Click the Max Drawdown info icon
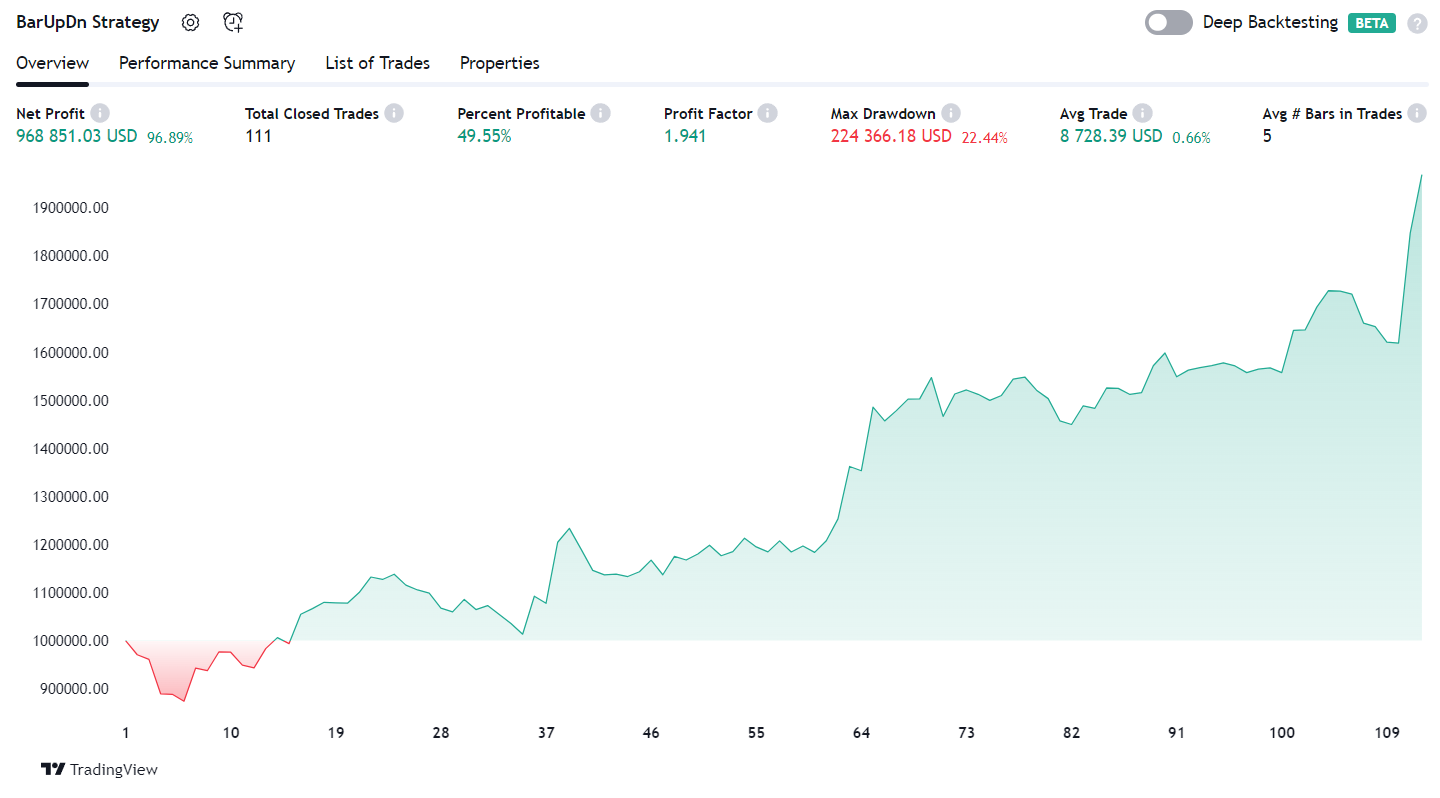1440x798 pixels. point(951,114)
